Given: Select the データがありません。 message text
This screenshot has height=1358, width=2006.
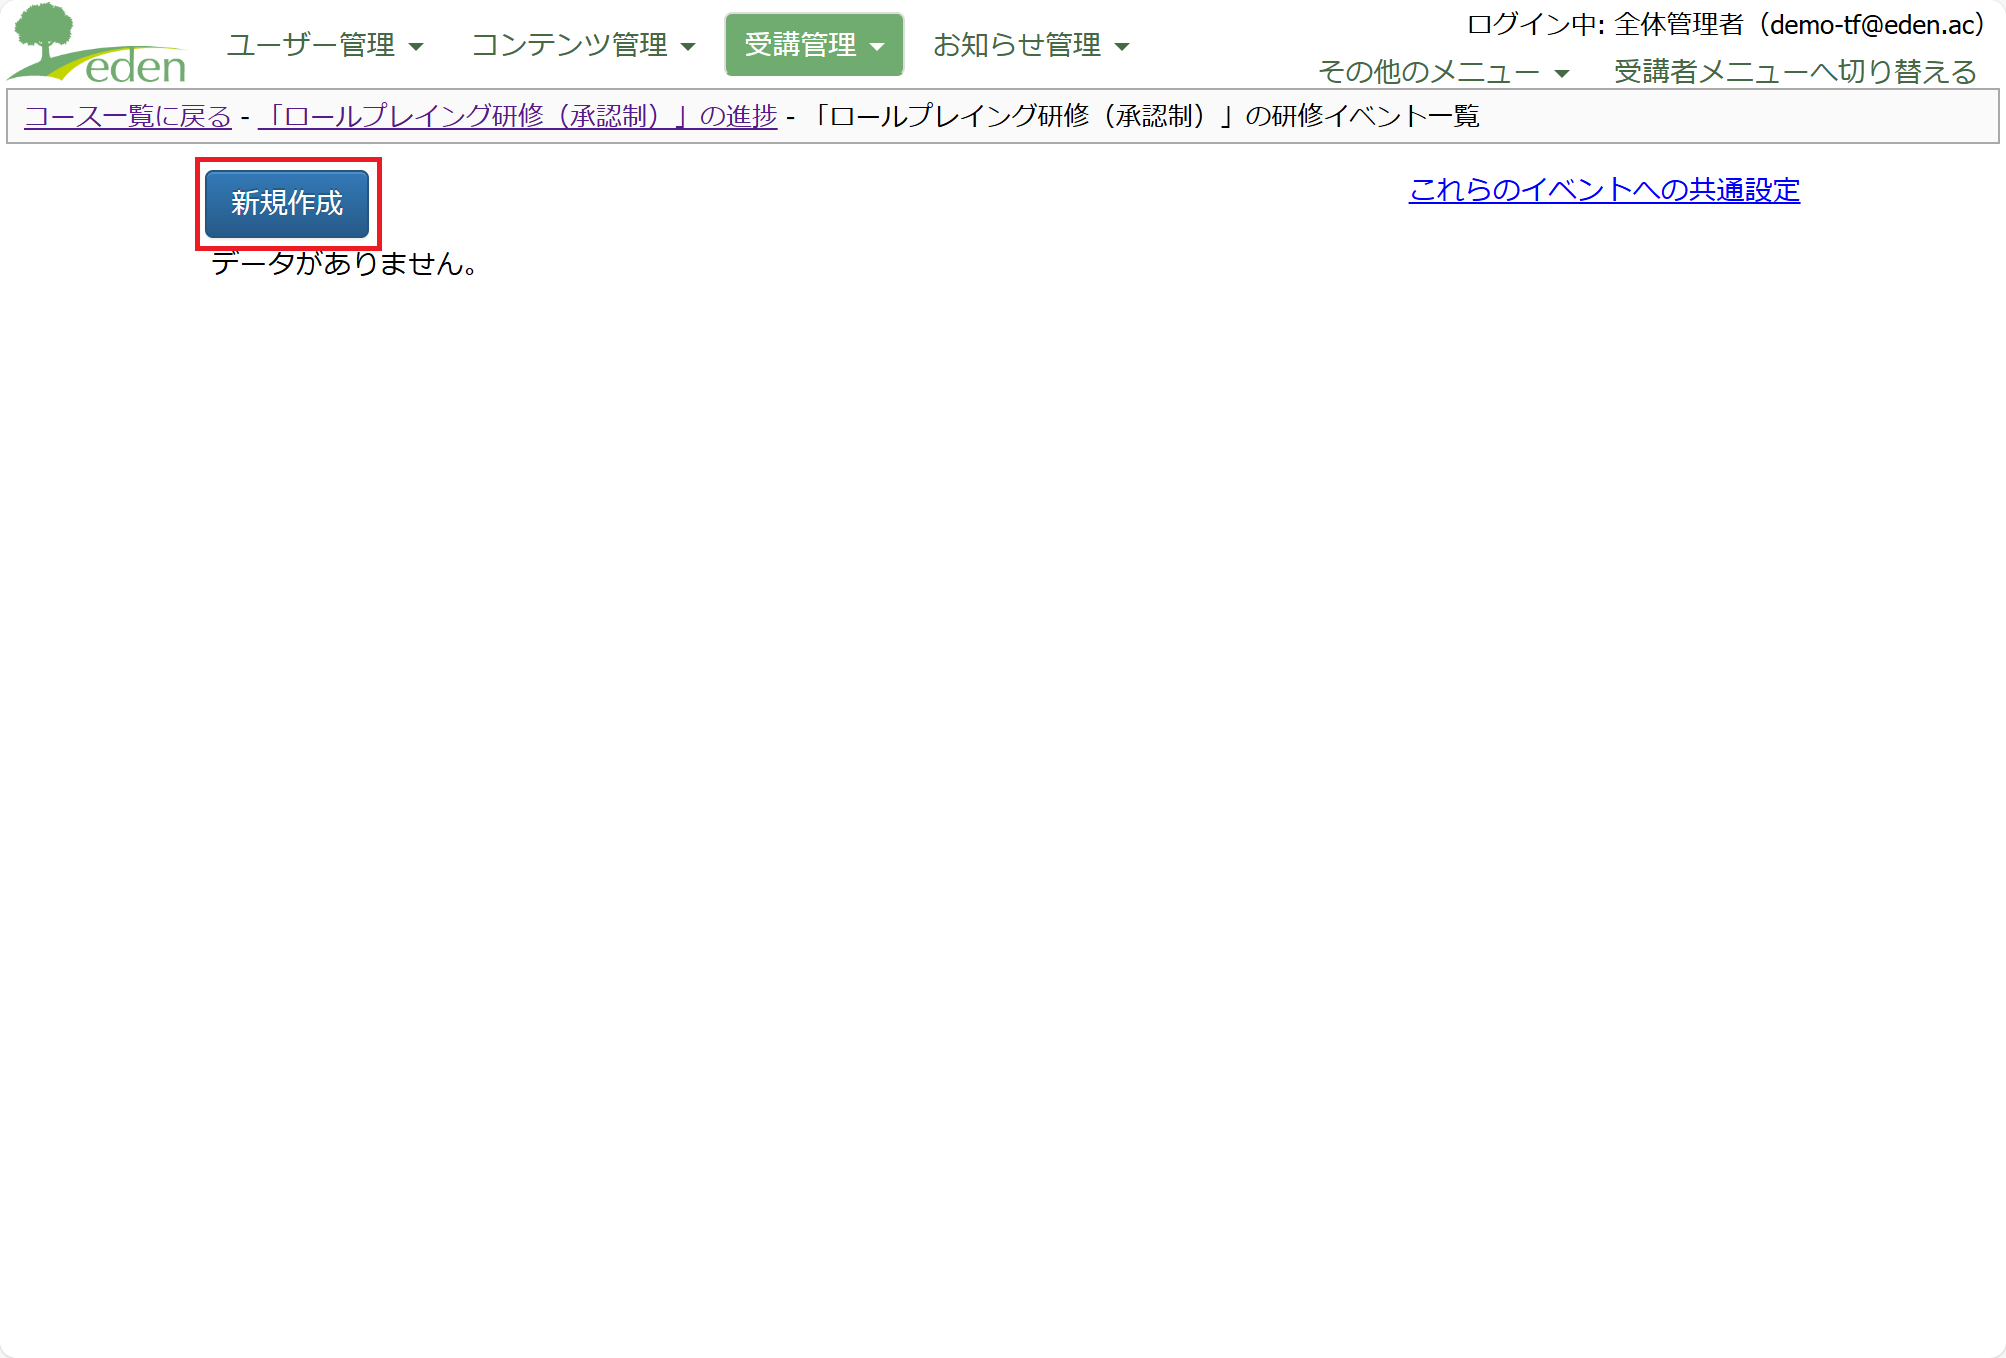Looking at the screenshot, I should 346,264.
